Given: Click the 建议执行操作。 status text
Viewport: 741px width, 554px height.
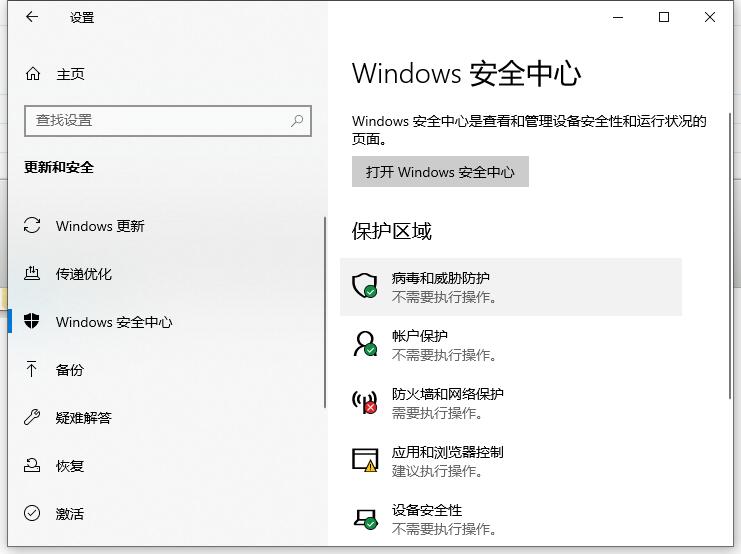Looking at the screenshot, I should pyautogui.click(x=437, y=471).
